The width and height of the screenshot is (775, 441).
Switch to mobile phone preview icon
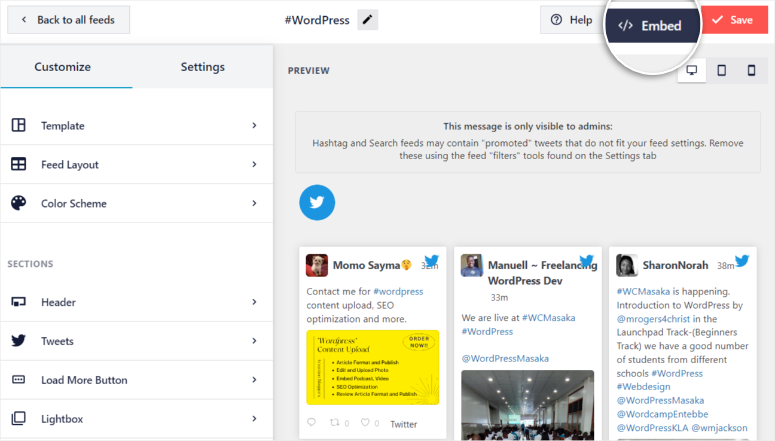click(x=751, y=70)
